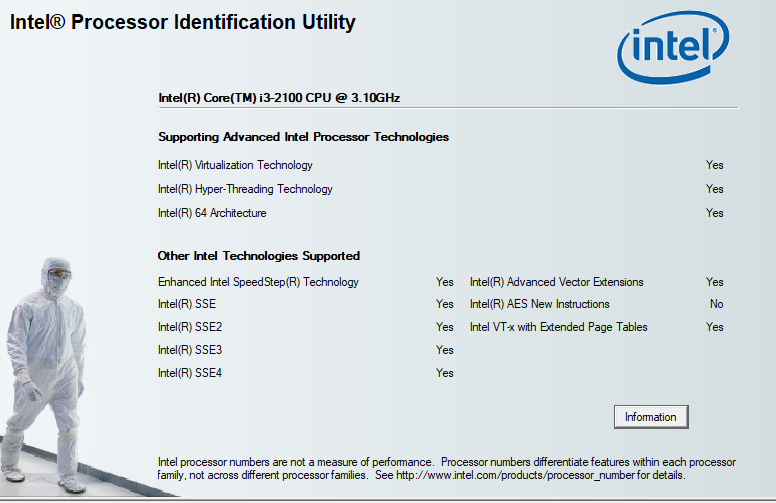The width and height of the screenshot is (776, 503).
Task: Click the Information button
Action: point(651,417)
